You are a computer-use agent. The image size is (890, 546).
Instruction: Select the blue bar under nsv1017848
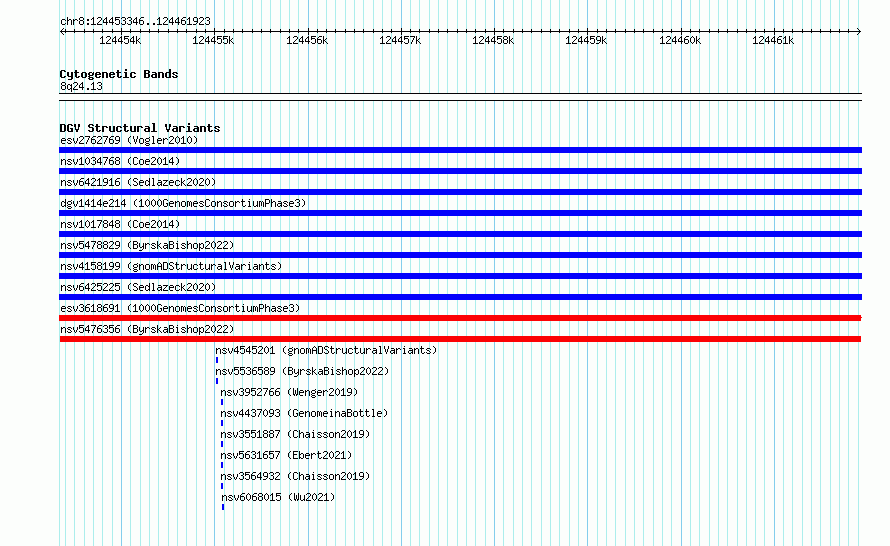tap(460, 234)
